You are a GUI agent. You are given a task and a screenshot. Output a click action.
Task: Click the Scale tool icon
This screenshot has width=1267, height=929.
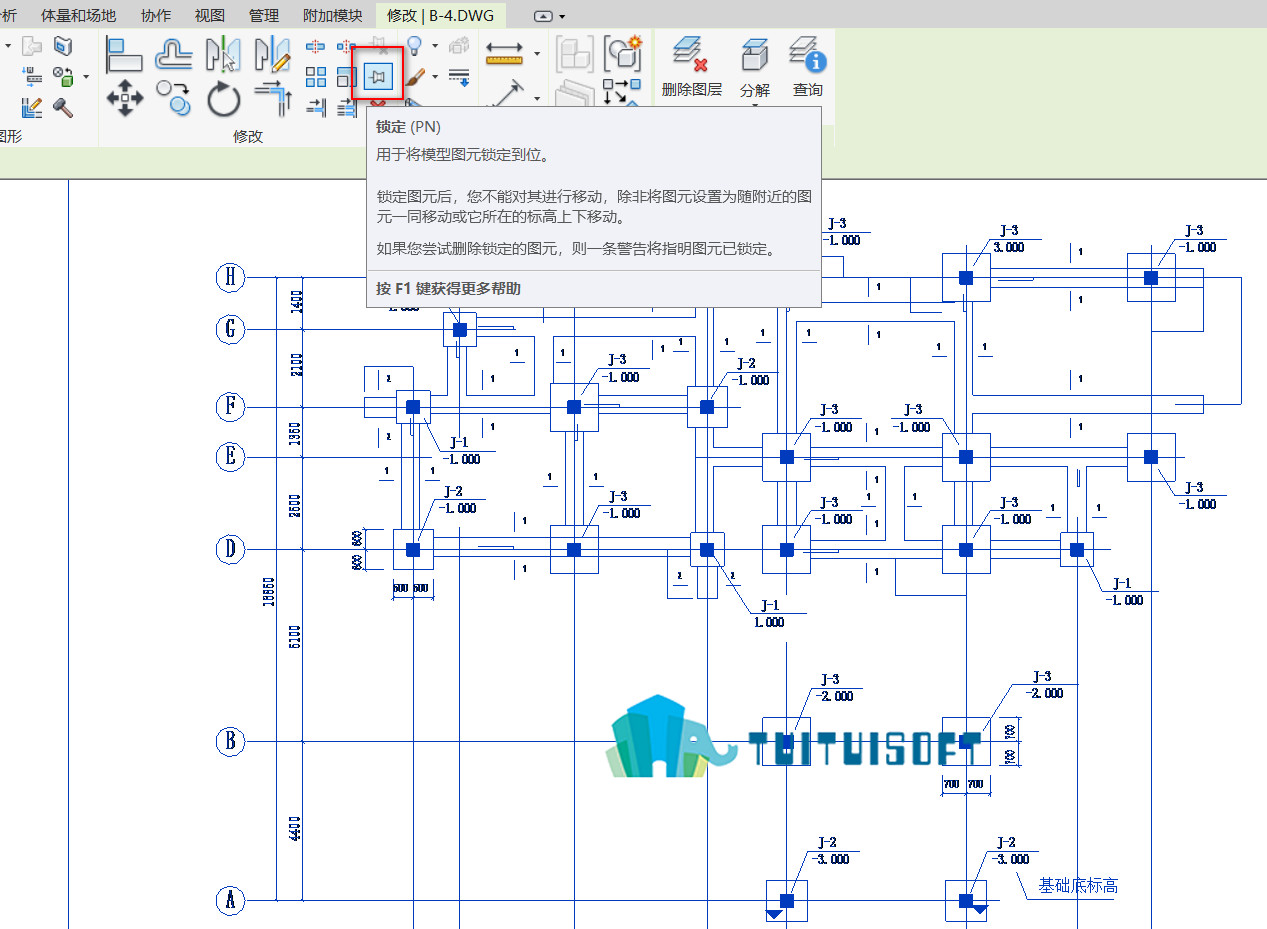coord(347,77)
